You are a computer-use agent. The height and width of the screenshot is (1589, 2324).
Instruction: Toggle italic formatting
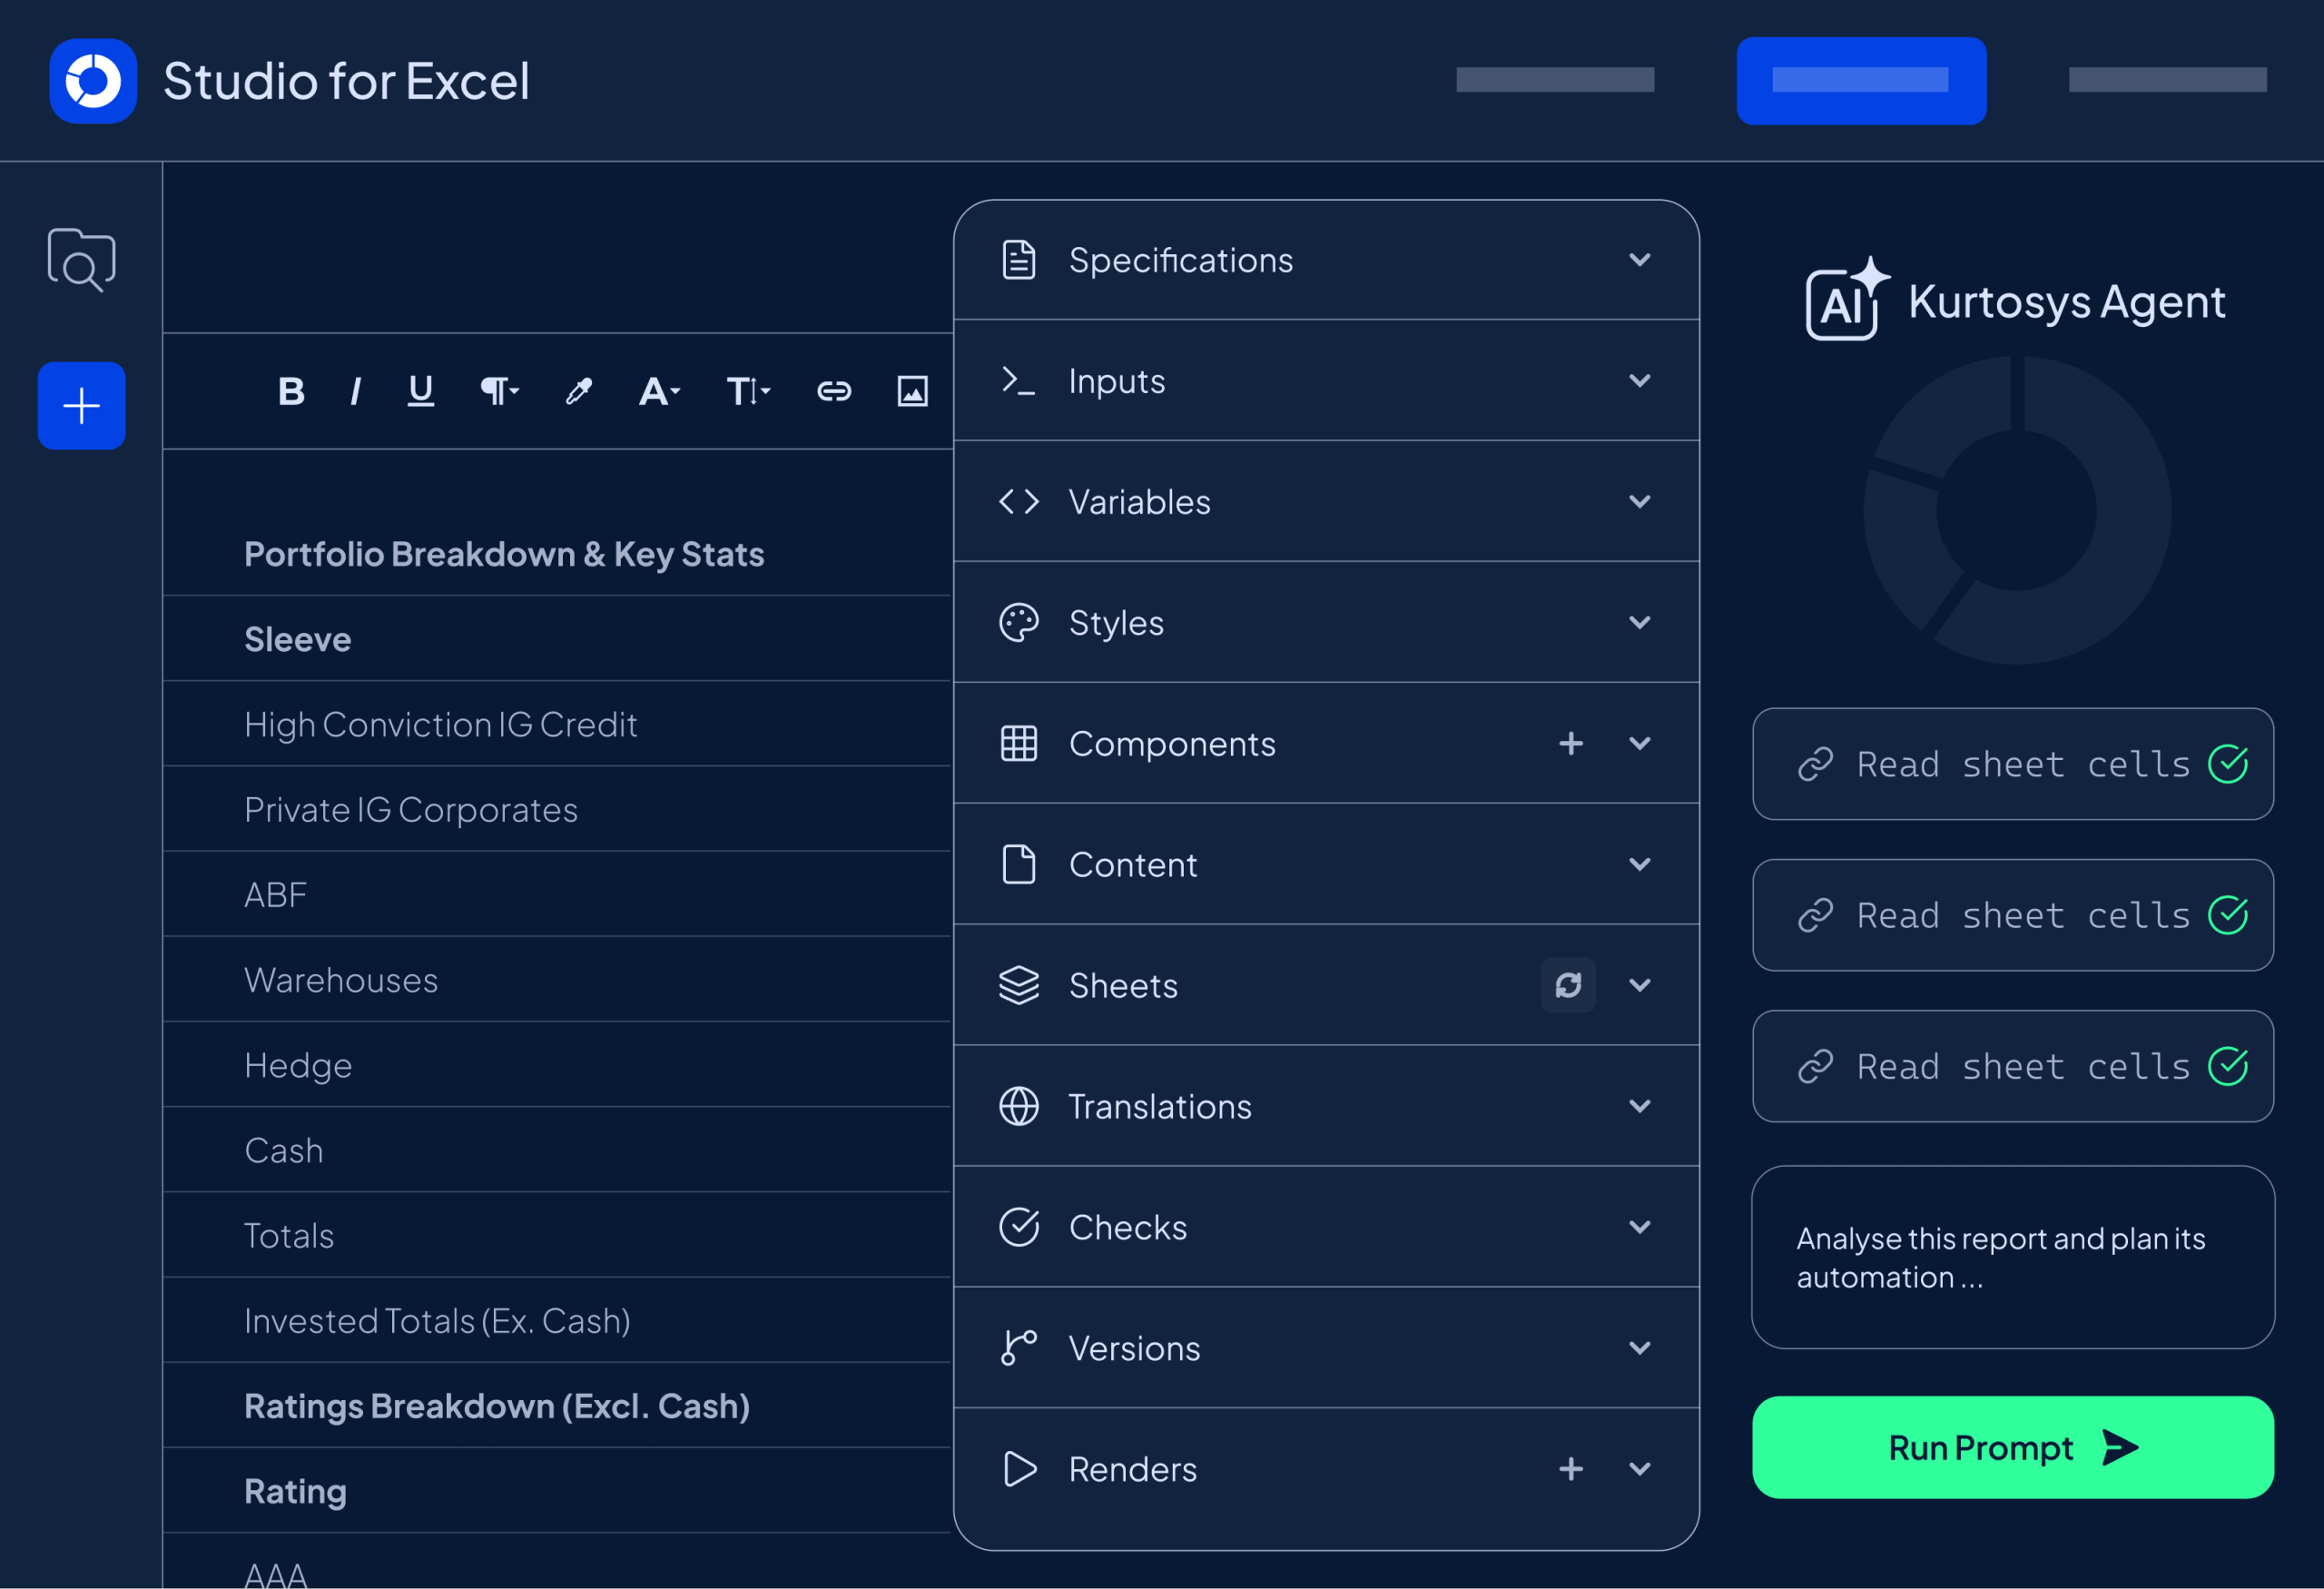[355, 391]
